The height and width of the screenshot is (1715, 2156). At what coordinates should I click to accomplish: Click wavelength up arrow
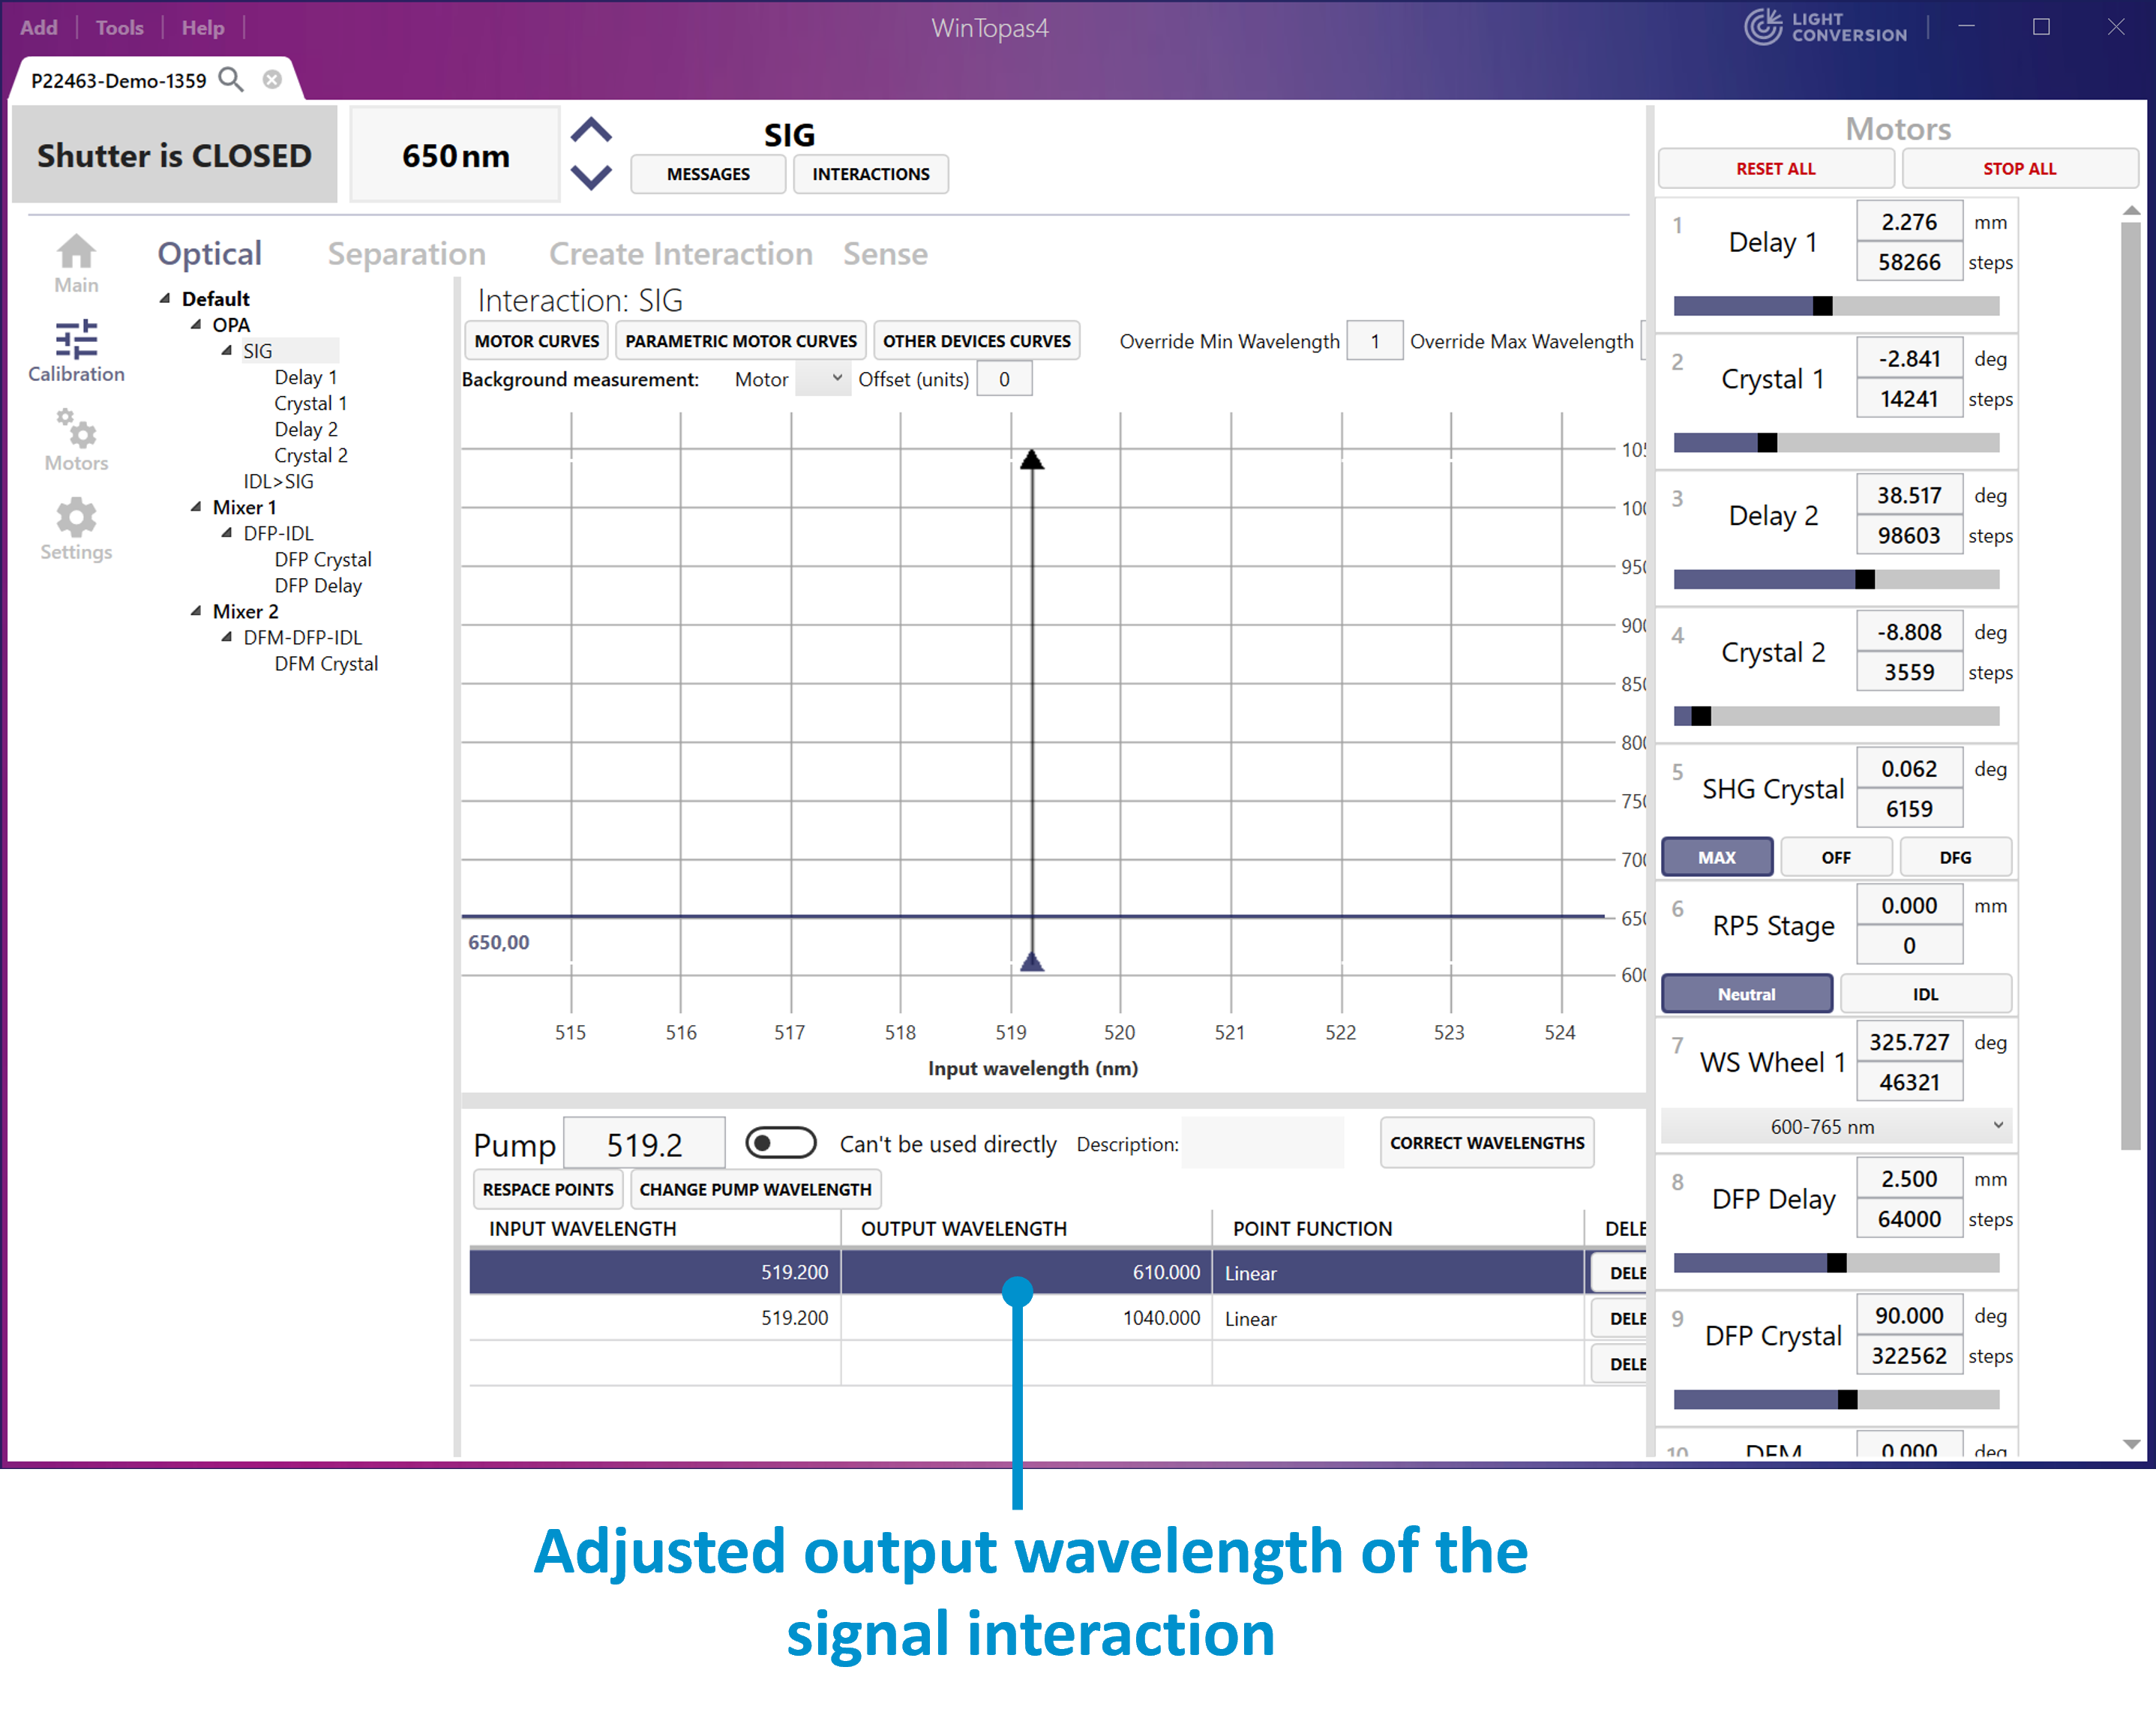click(591, 131)
